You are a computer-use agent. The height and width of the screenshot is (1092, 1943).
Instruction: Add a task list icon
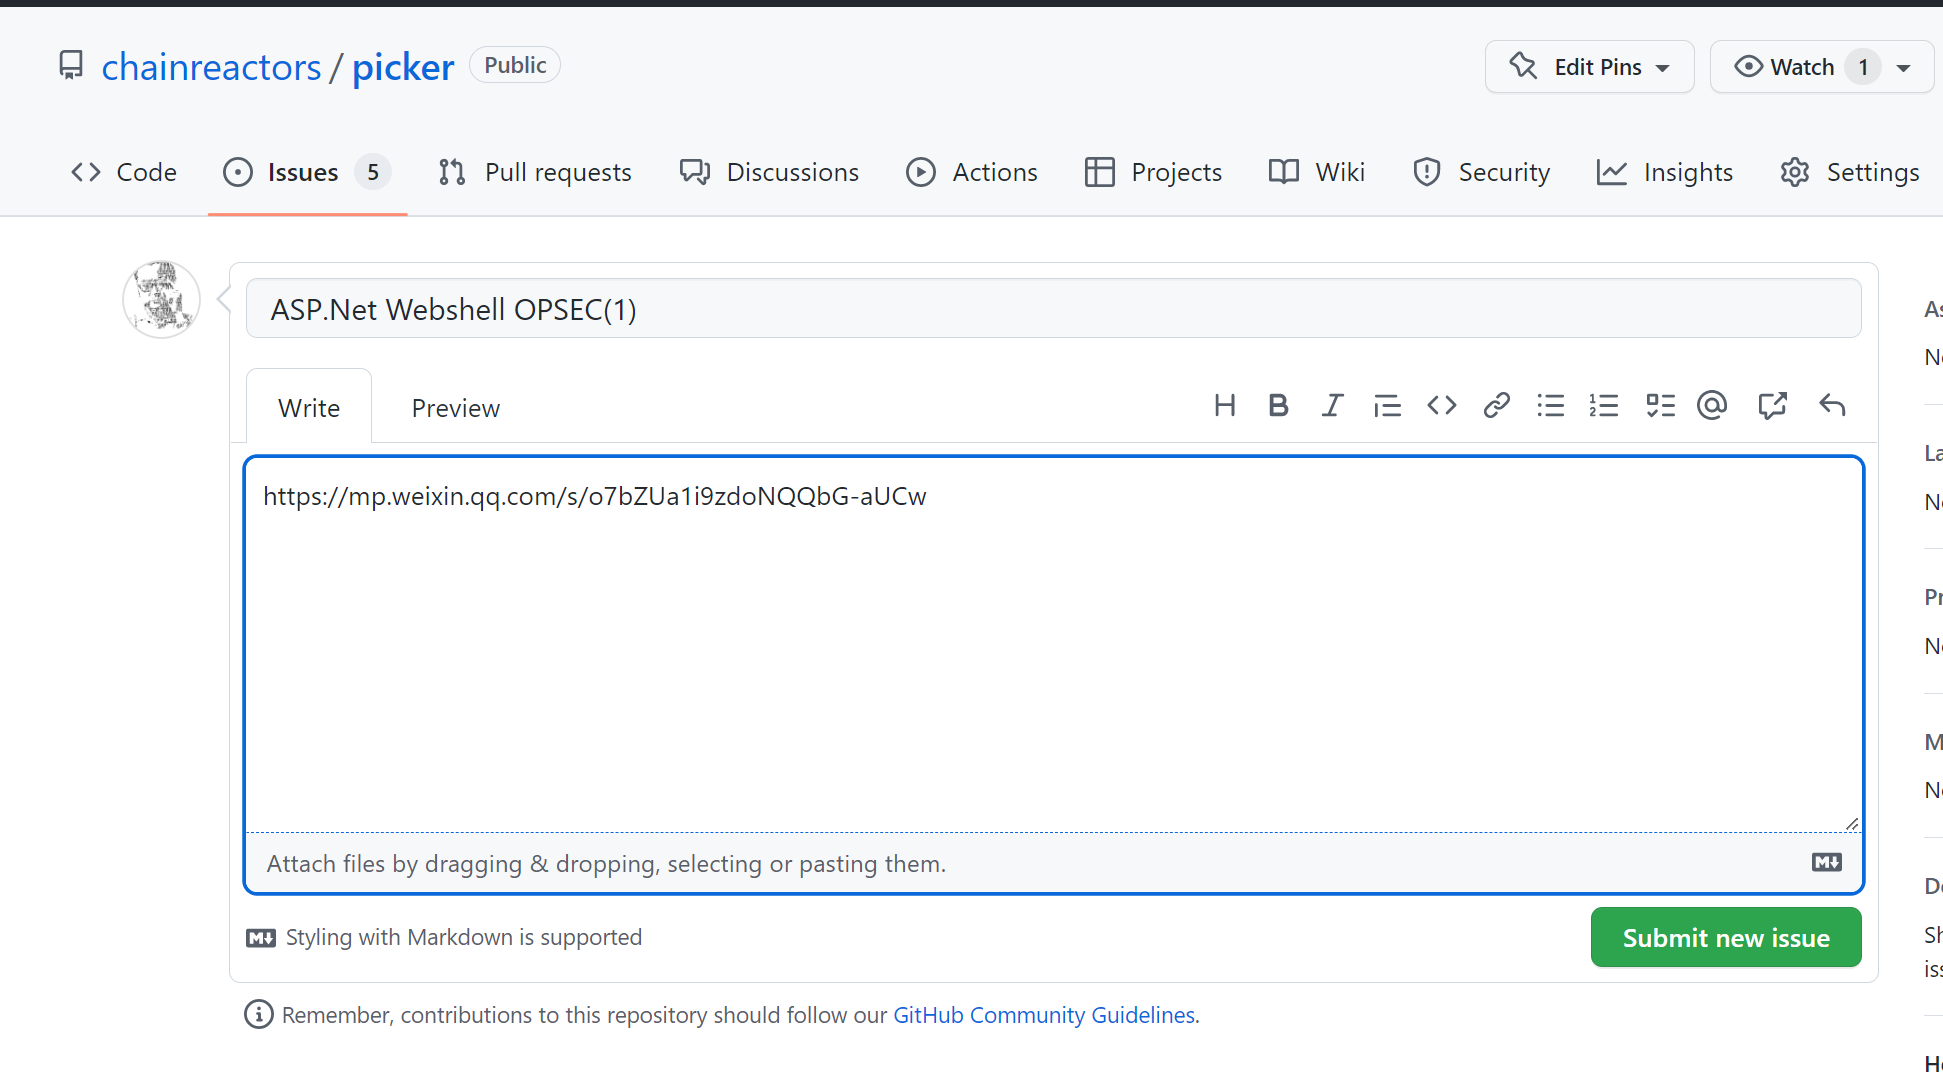coord(1660,406)
